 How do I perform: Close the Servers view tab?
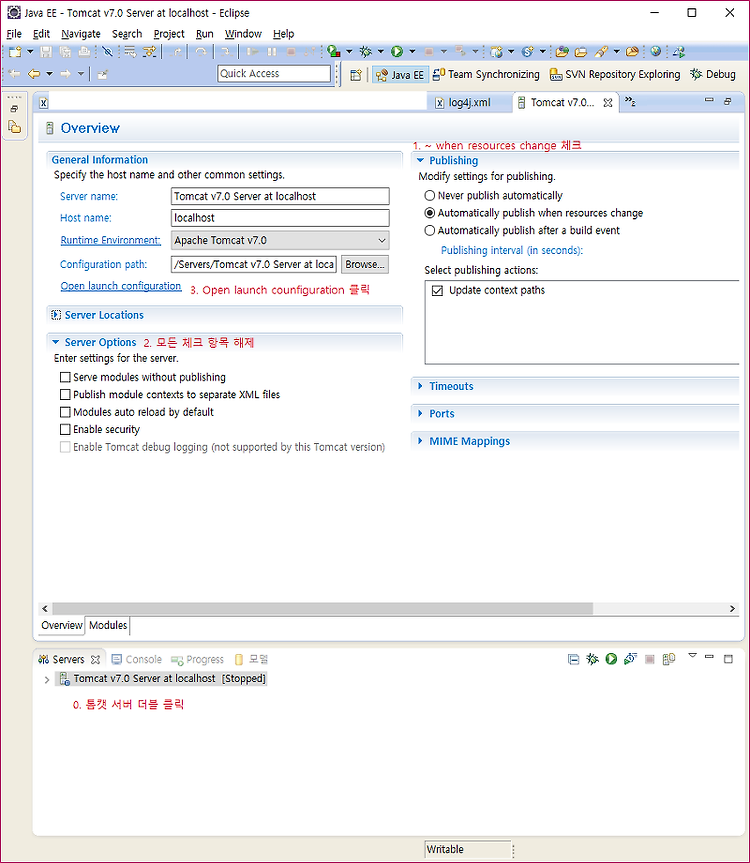[95, 659]
